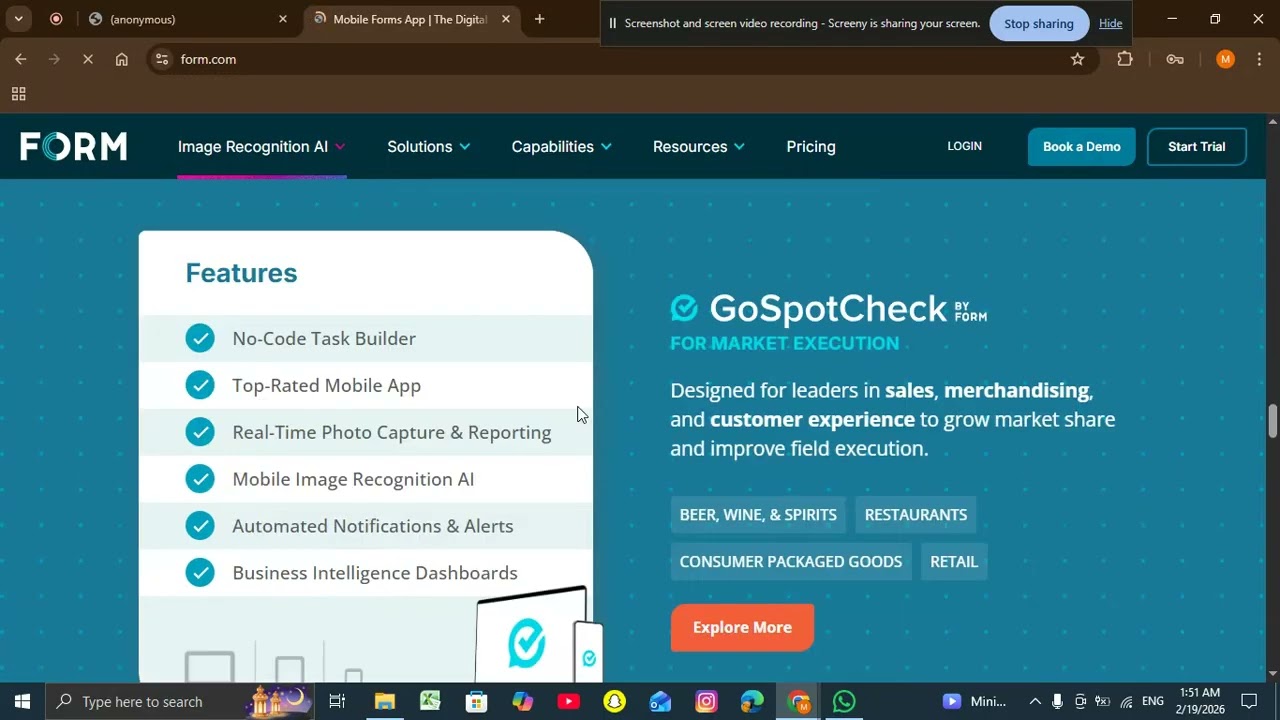Expand the Capabilities dropdown menu
1280x720 pixels.
[562, 146]
